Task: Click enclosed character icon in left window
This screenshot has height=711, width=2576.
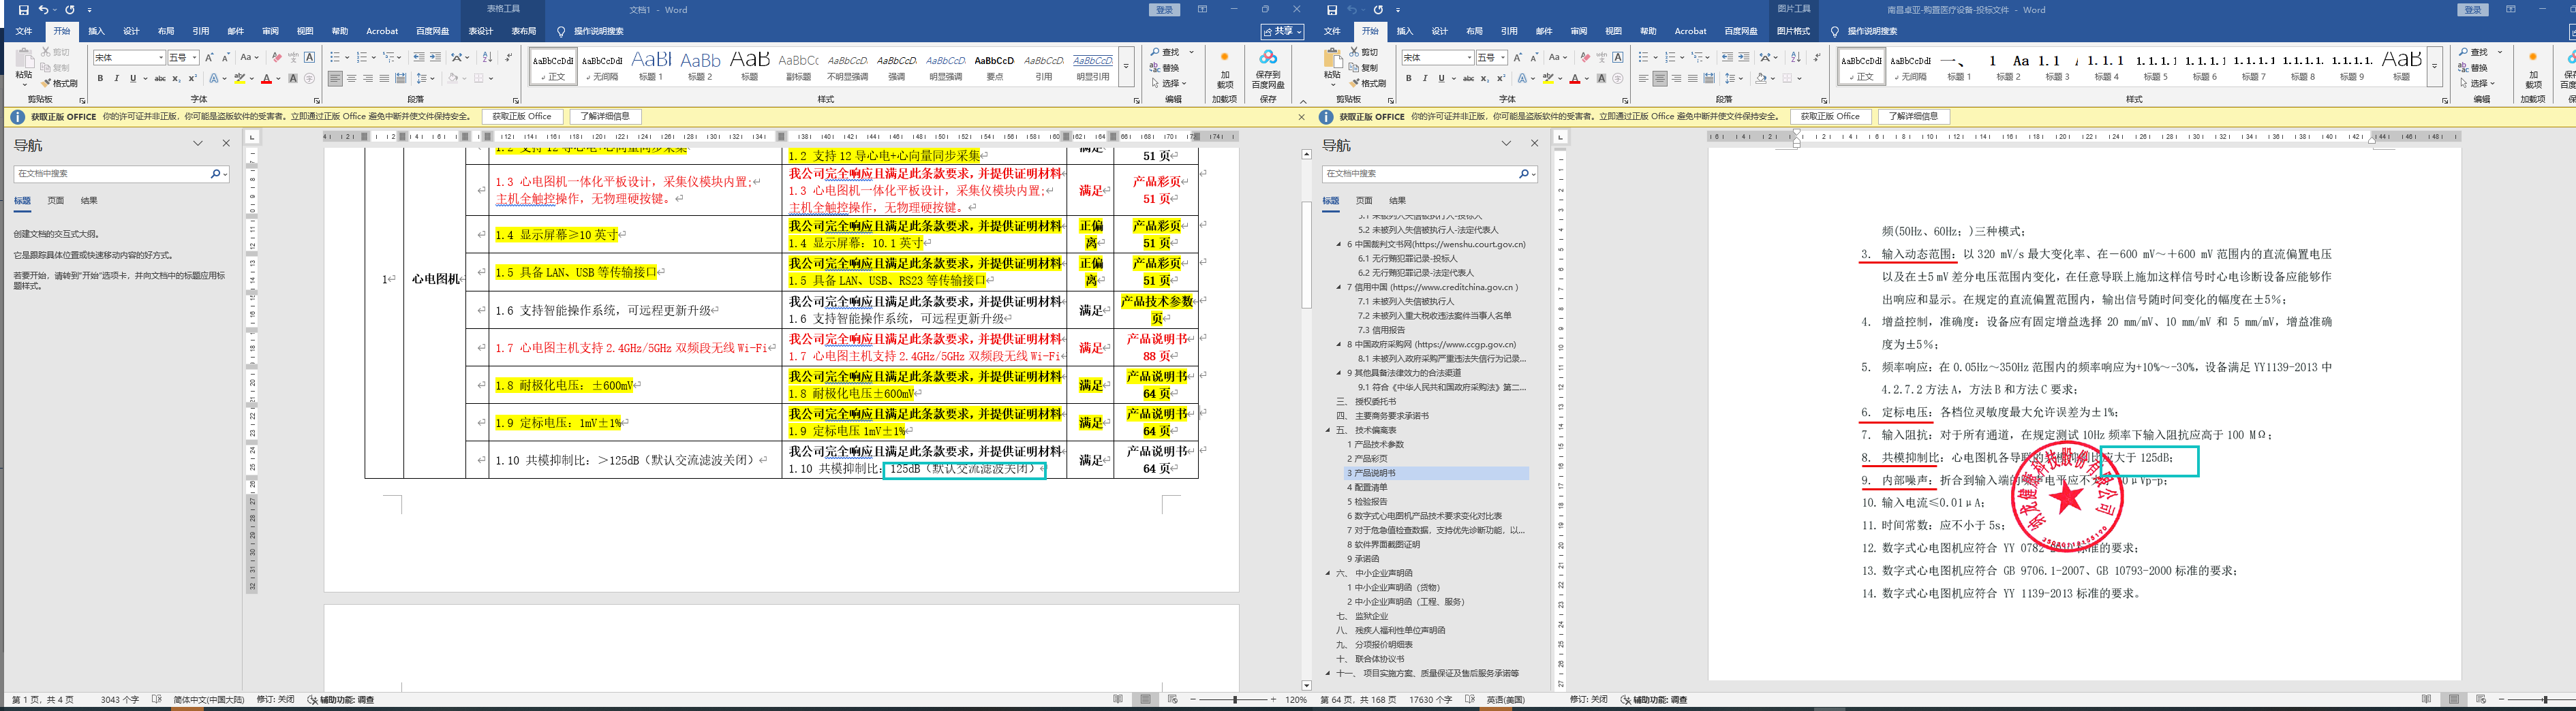Action: click(x=309, y=78)
